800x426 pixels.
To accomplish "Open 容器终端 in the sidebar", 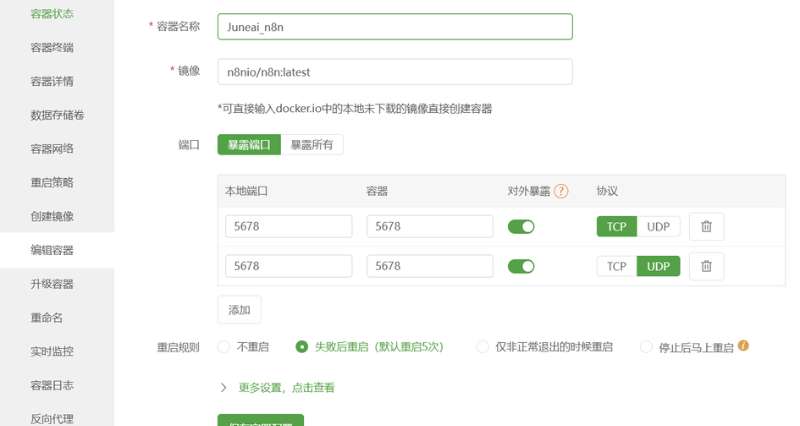I will point(52,47).
